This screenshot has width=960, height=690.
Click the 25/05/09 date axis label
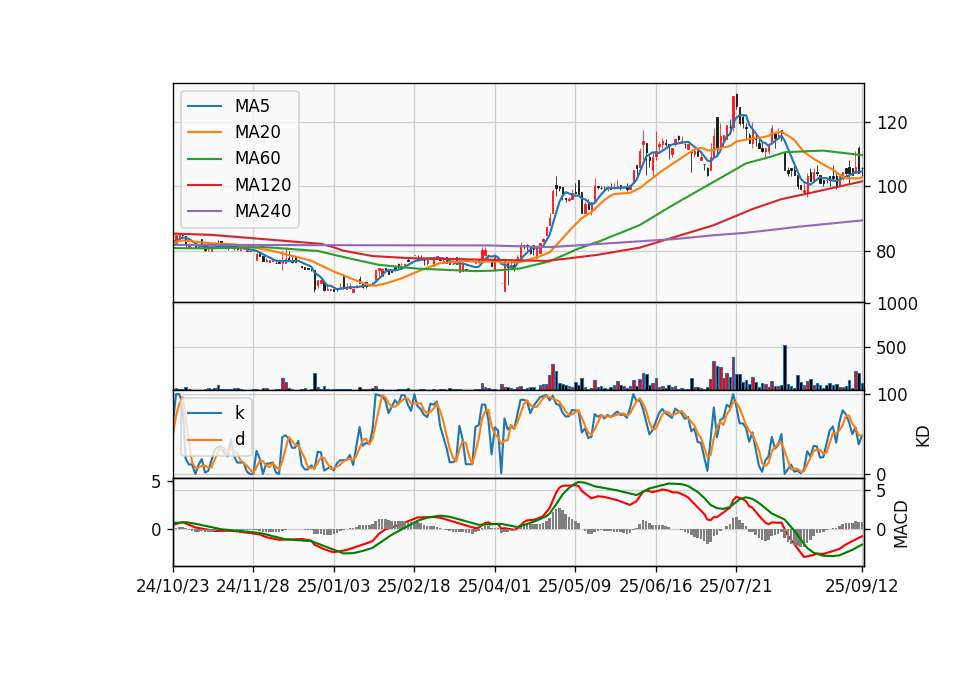coord(575,586)
